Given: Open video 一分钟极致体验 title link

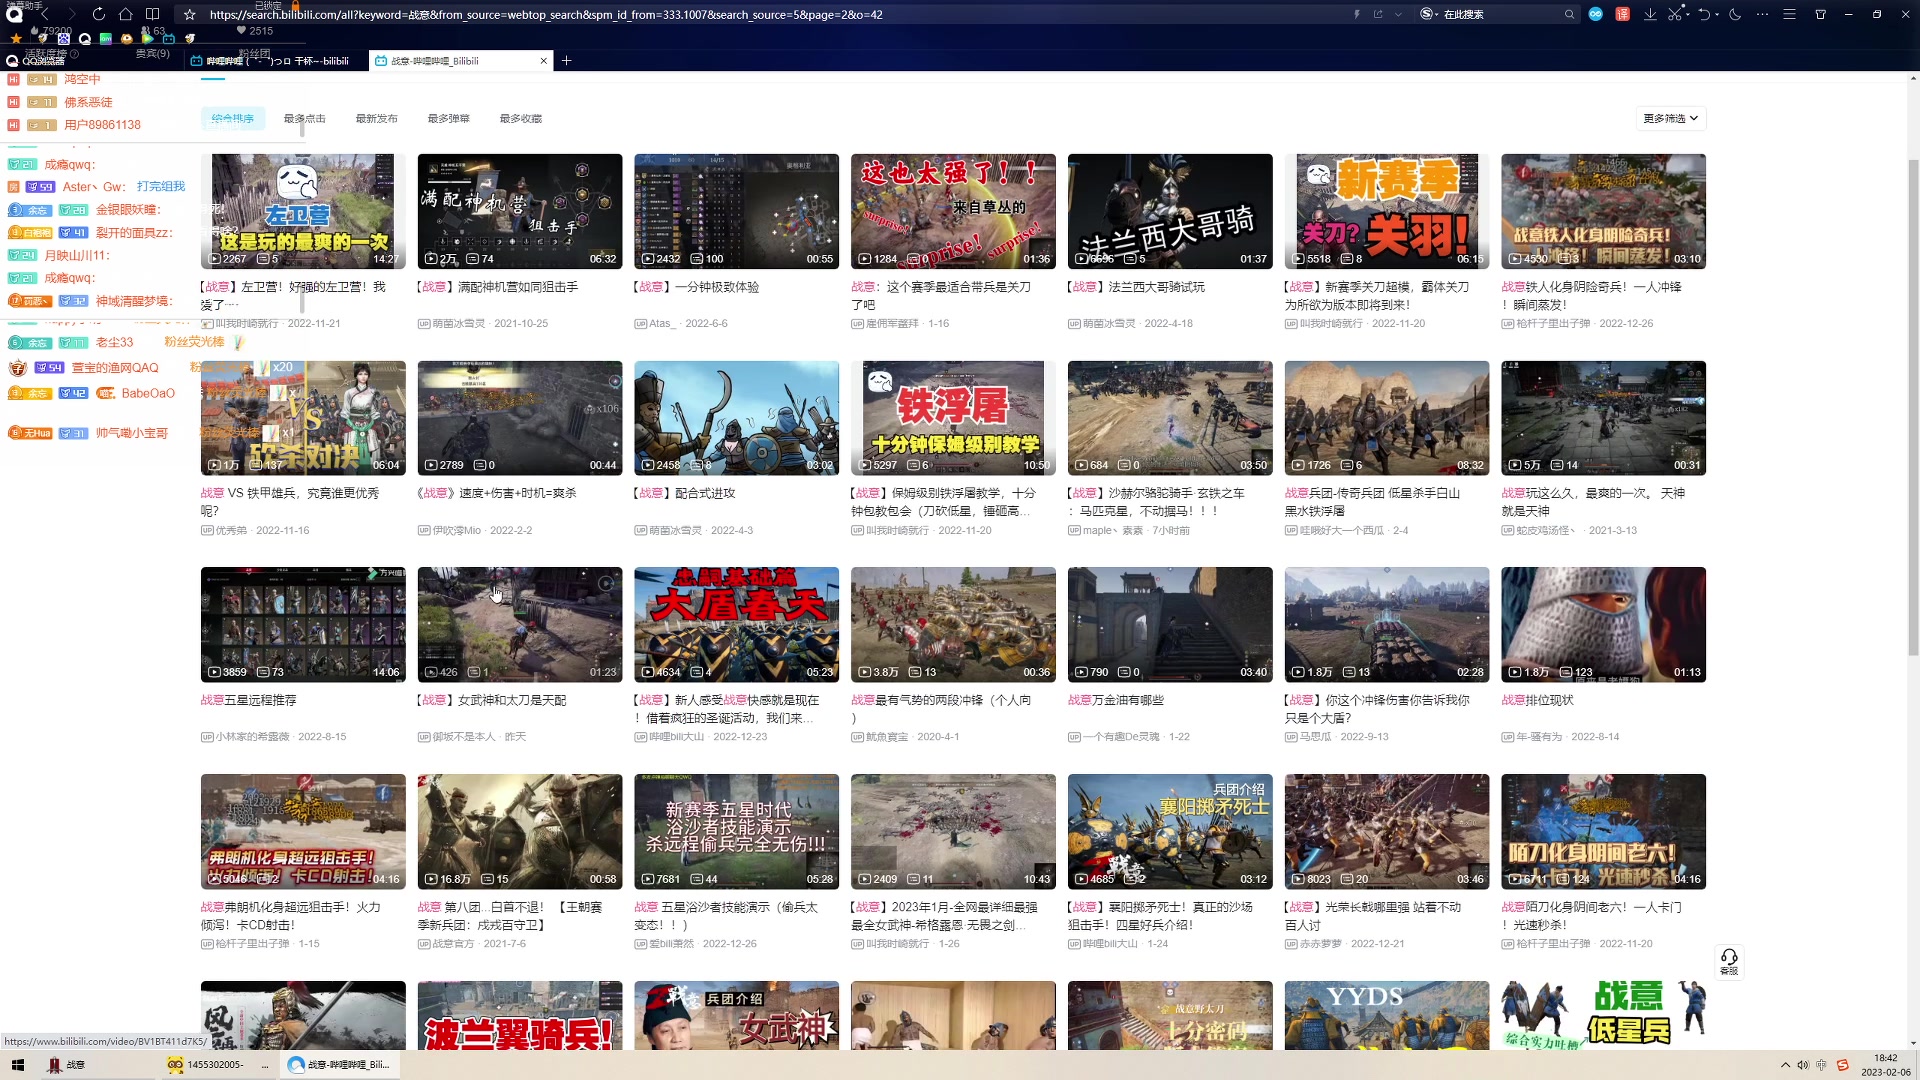Looking at the screenshot, I should [x=697, y=287].
